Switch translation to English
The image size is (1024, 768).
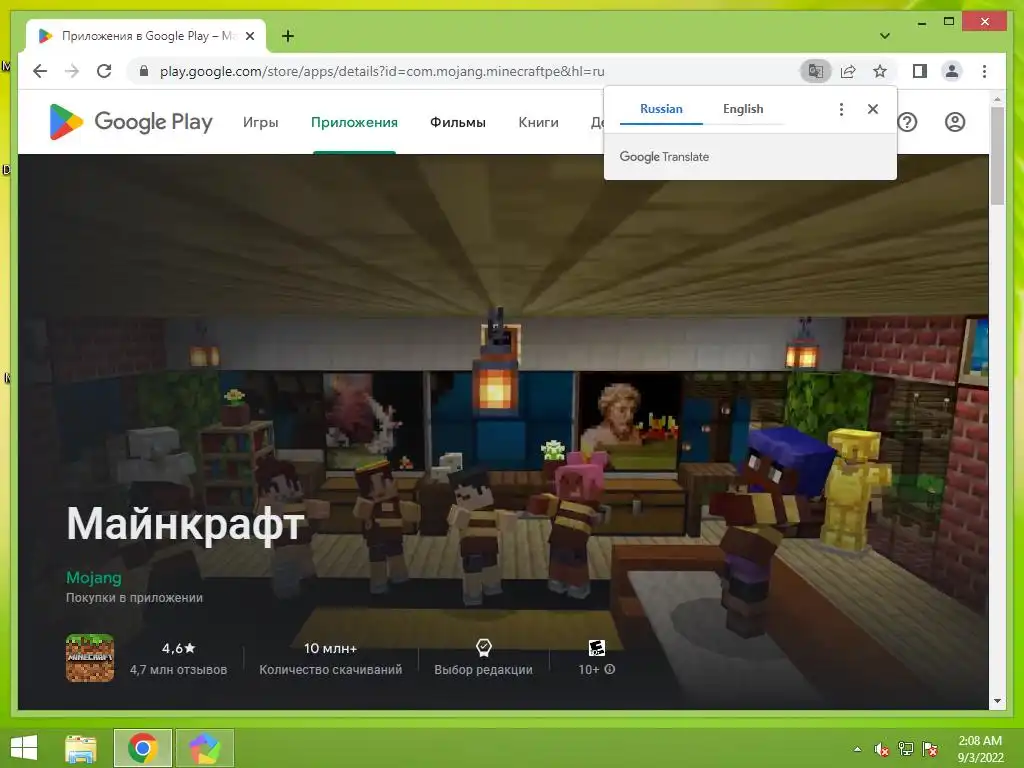coord(743,109)
